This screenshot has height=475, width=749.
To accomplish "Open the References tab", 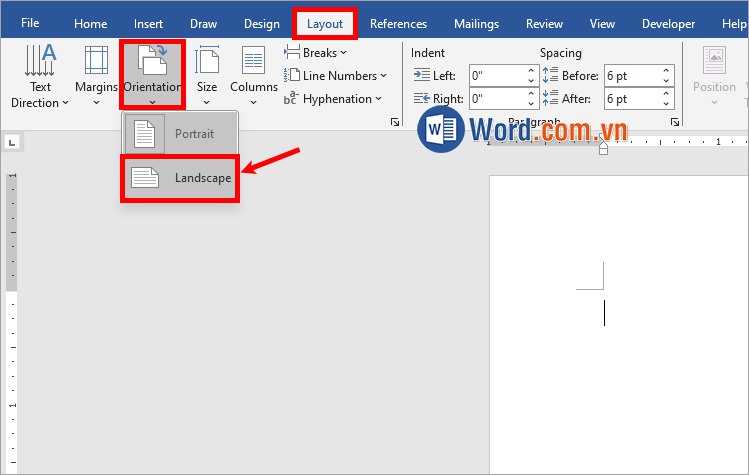I will [x=398, y=24].
